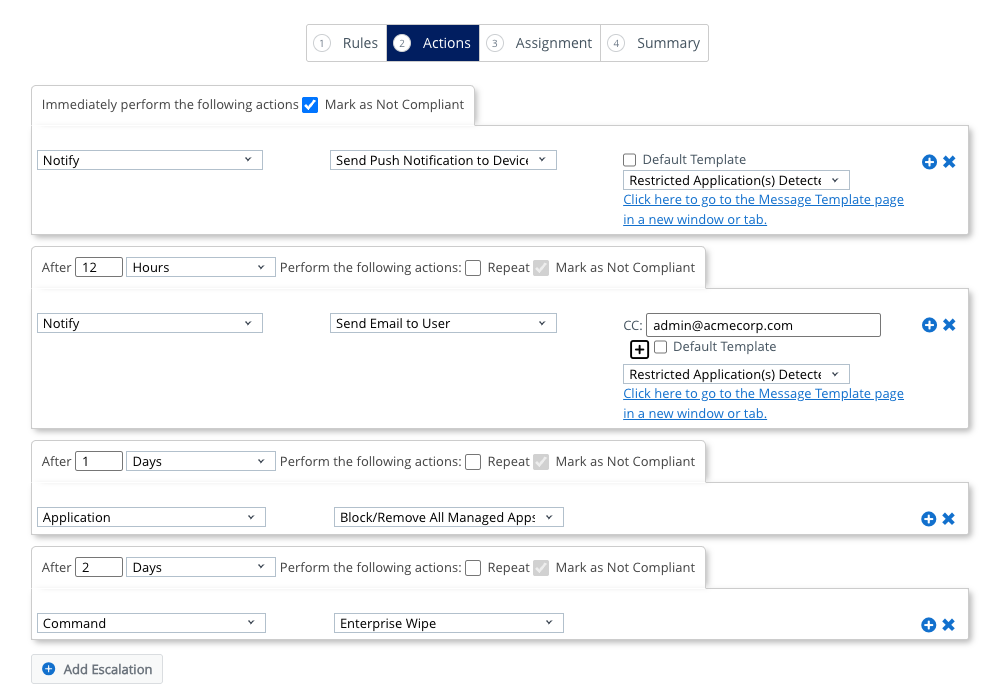Enable Repeat for the 12 Hours escalation
1006x695 pixels.
[473, 268]
